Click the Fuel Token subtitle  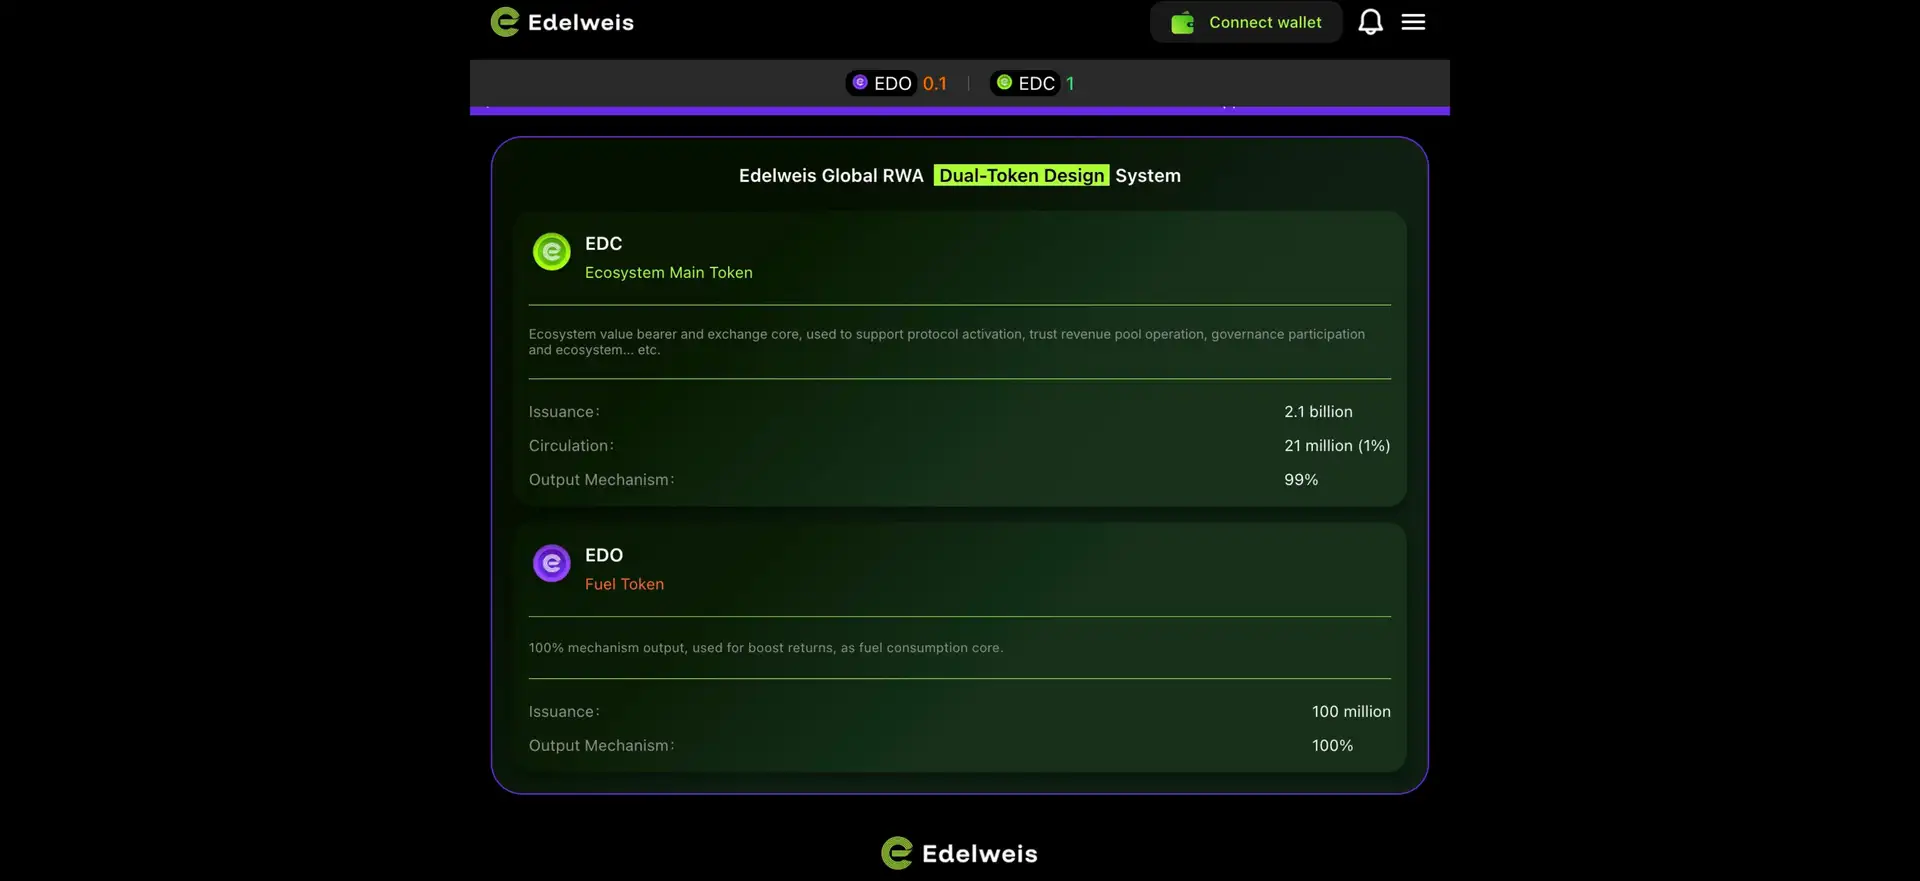(x=624, y=585)
